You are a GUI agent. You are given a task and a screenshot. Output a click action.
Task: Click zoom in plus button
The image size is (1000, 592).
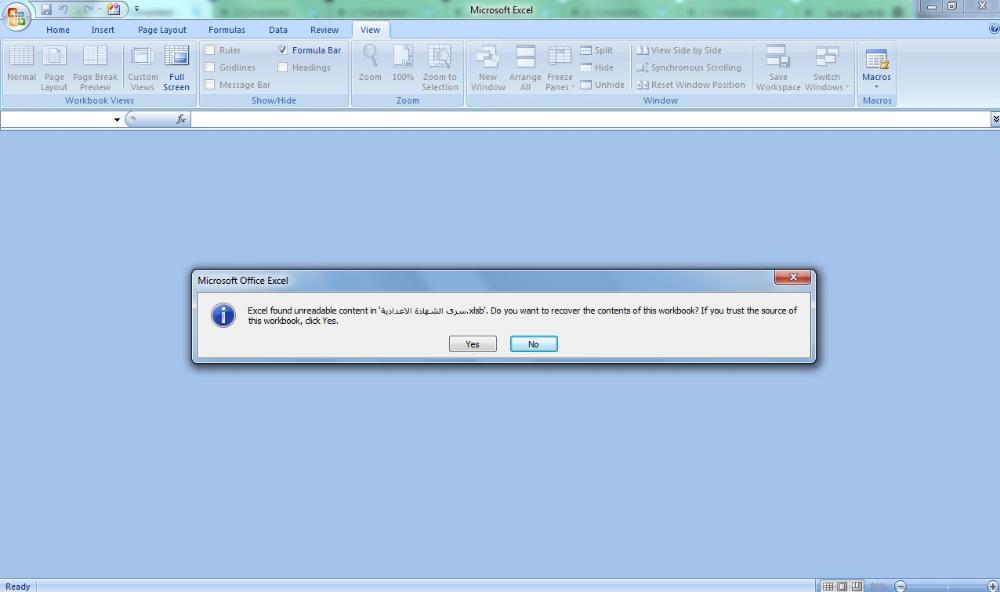[992, 586]
